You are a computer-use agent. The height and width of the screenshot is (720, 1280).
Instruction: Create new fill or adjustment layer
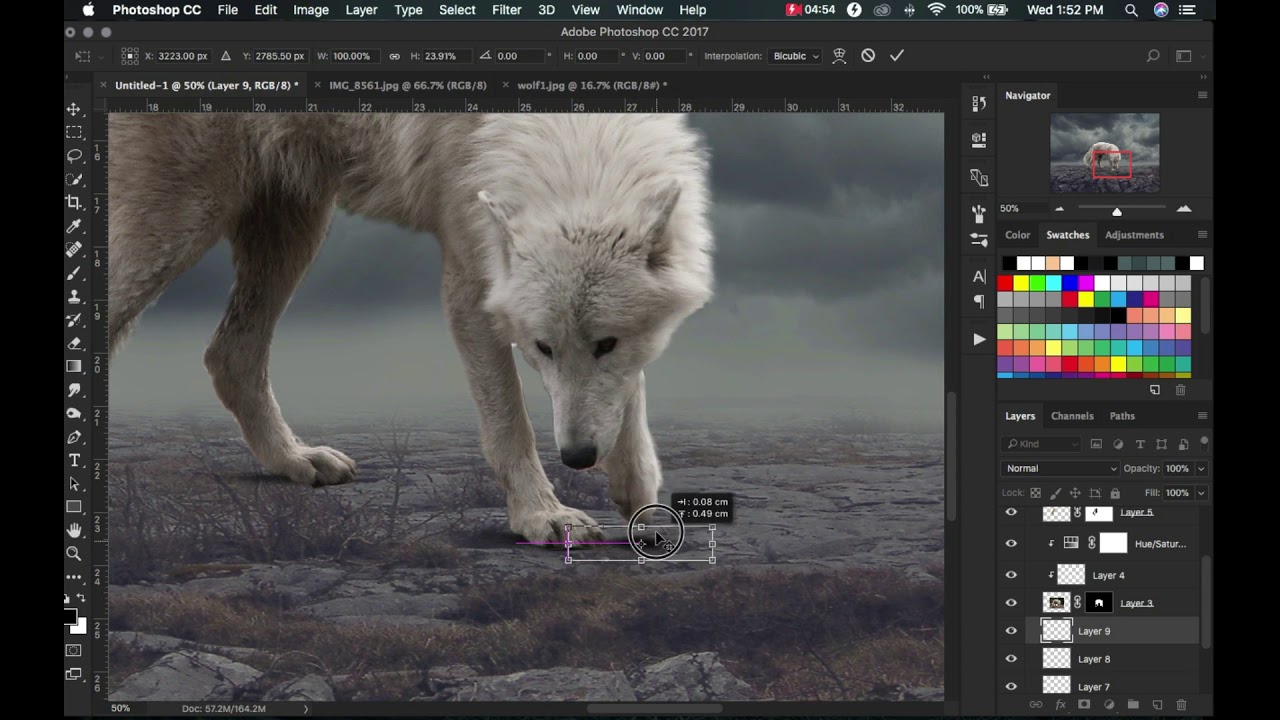pyautogui.click(x=1108, y=705)
